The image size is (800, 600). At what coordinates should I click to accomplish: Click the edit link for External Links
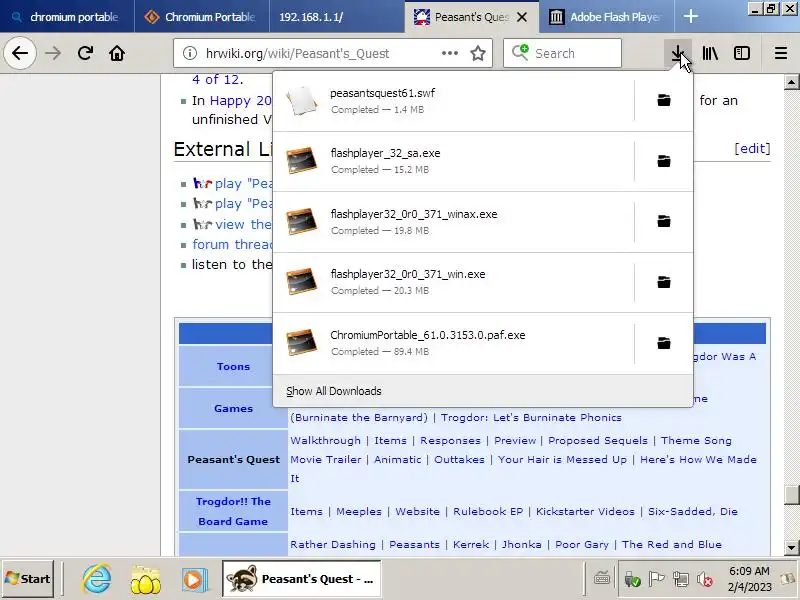(752, 148)
